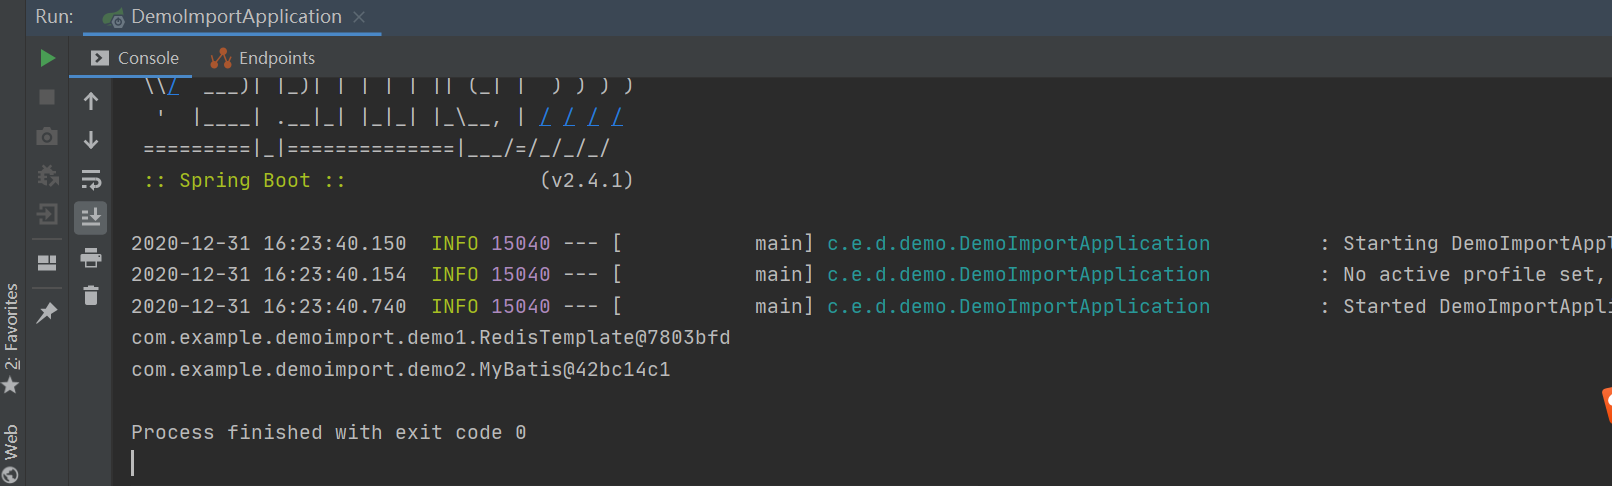Screen dimensions: 1612x486
Task: Take a thread dump with camera icon
Action: [x=47, y=136]
